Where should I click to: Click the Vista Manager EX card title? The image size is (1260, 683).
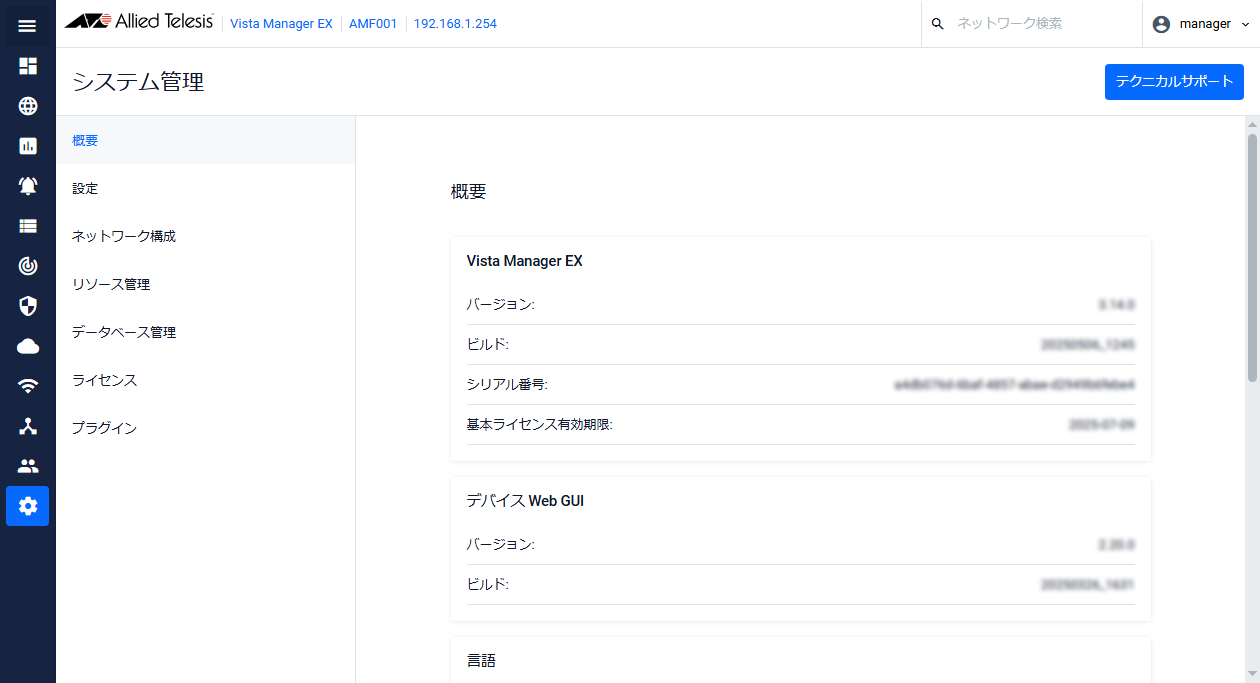point(524,261)
